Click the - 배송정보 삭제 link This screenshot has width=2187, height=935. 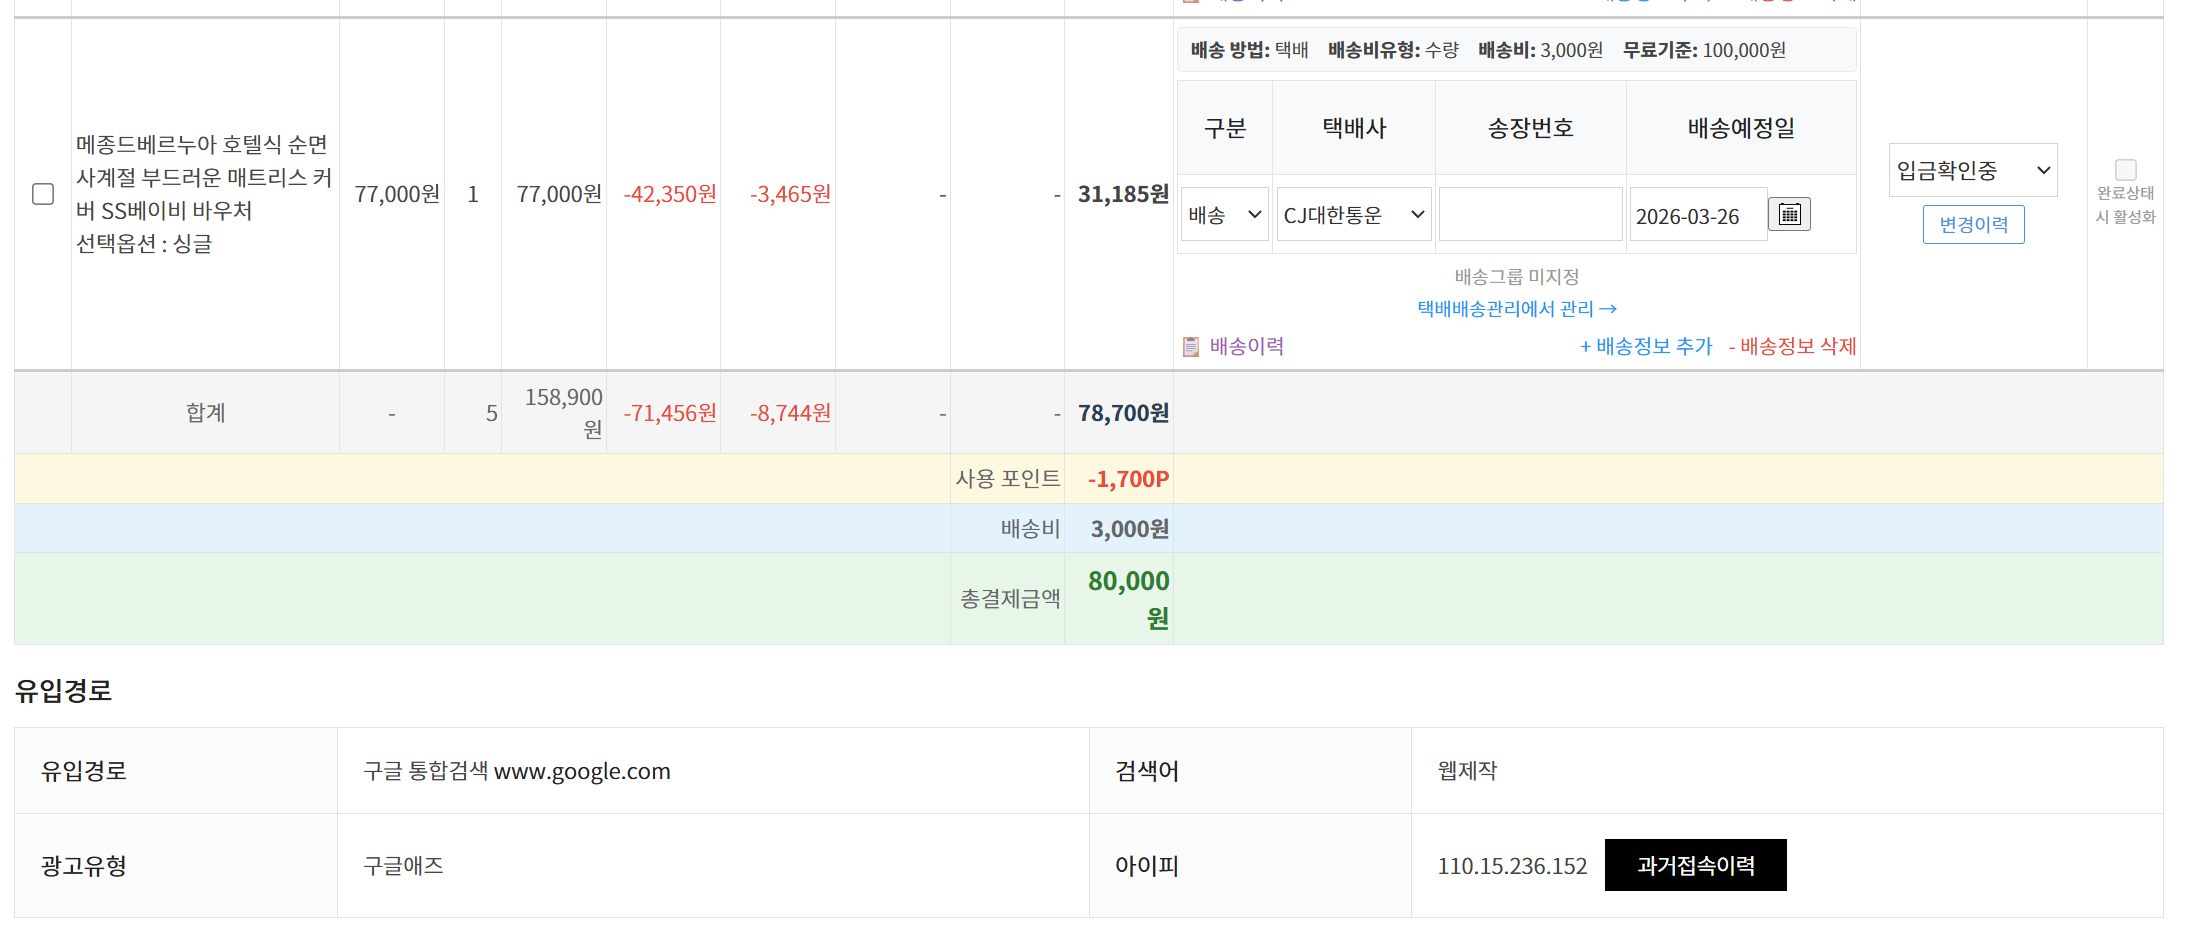point(1792,347)
